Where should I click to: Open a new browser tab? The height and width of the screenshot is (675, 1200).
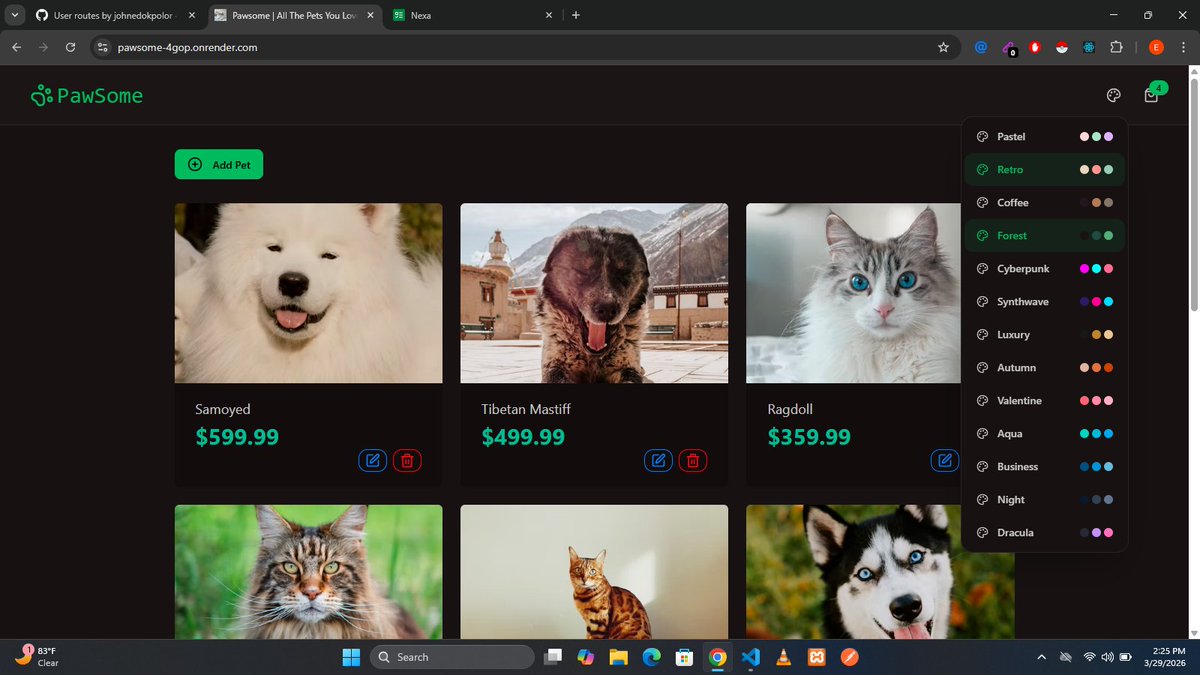(x=576, y=15)
